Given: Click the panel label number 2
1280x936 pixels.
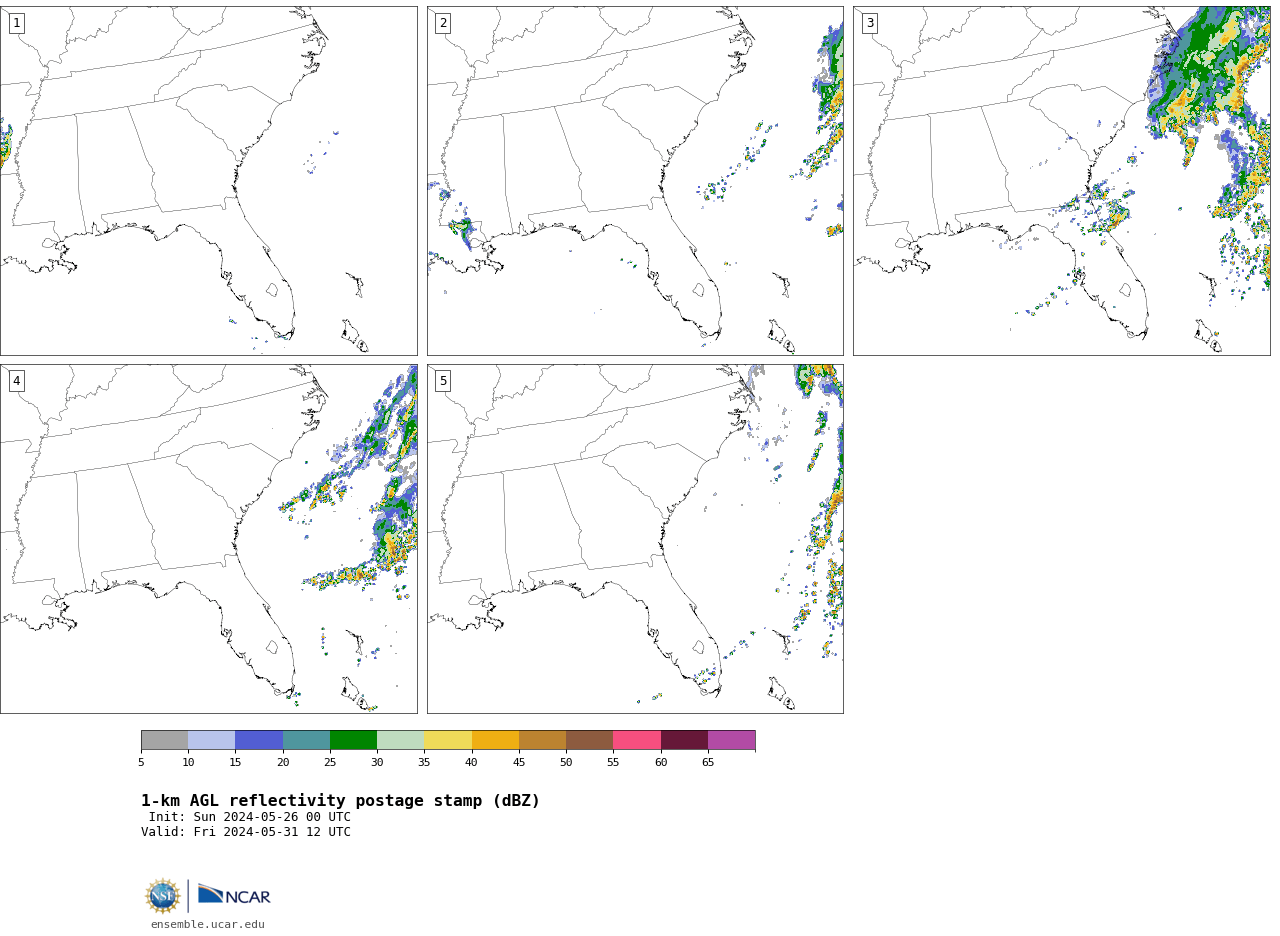Looking at the screenshot, I should [x=443, y=23].
